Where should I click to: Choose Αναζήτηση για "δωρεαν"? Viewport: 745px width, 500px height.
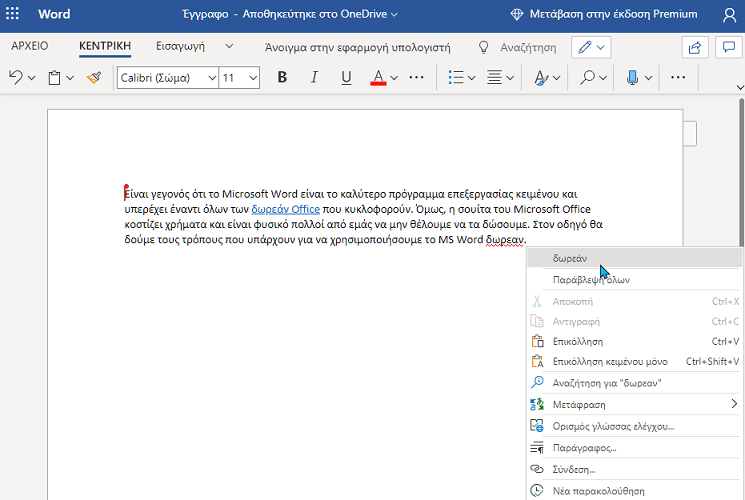tap(635, 383)
